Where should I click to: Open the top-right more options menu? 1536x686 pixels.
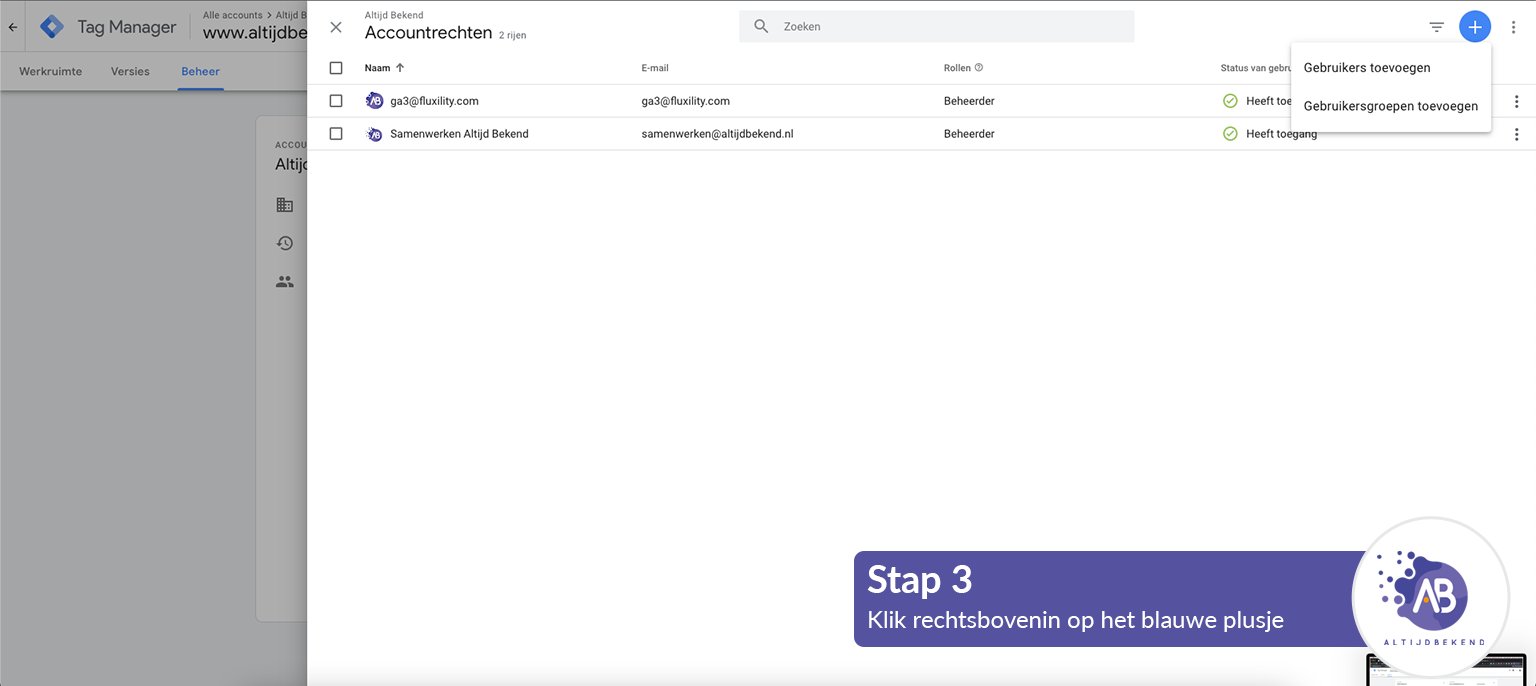[1513, 27]
